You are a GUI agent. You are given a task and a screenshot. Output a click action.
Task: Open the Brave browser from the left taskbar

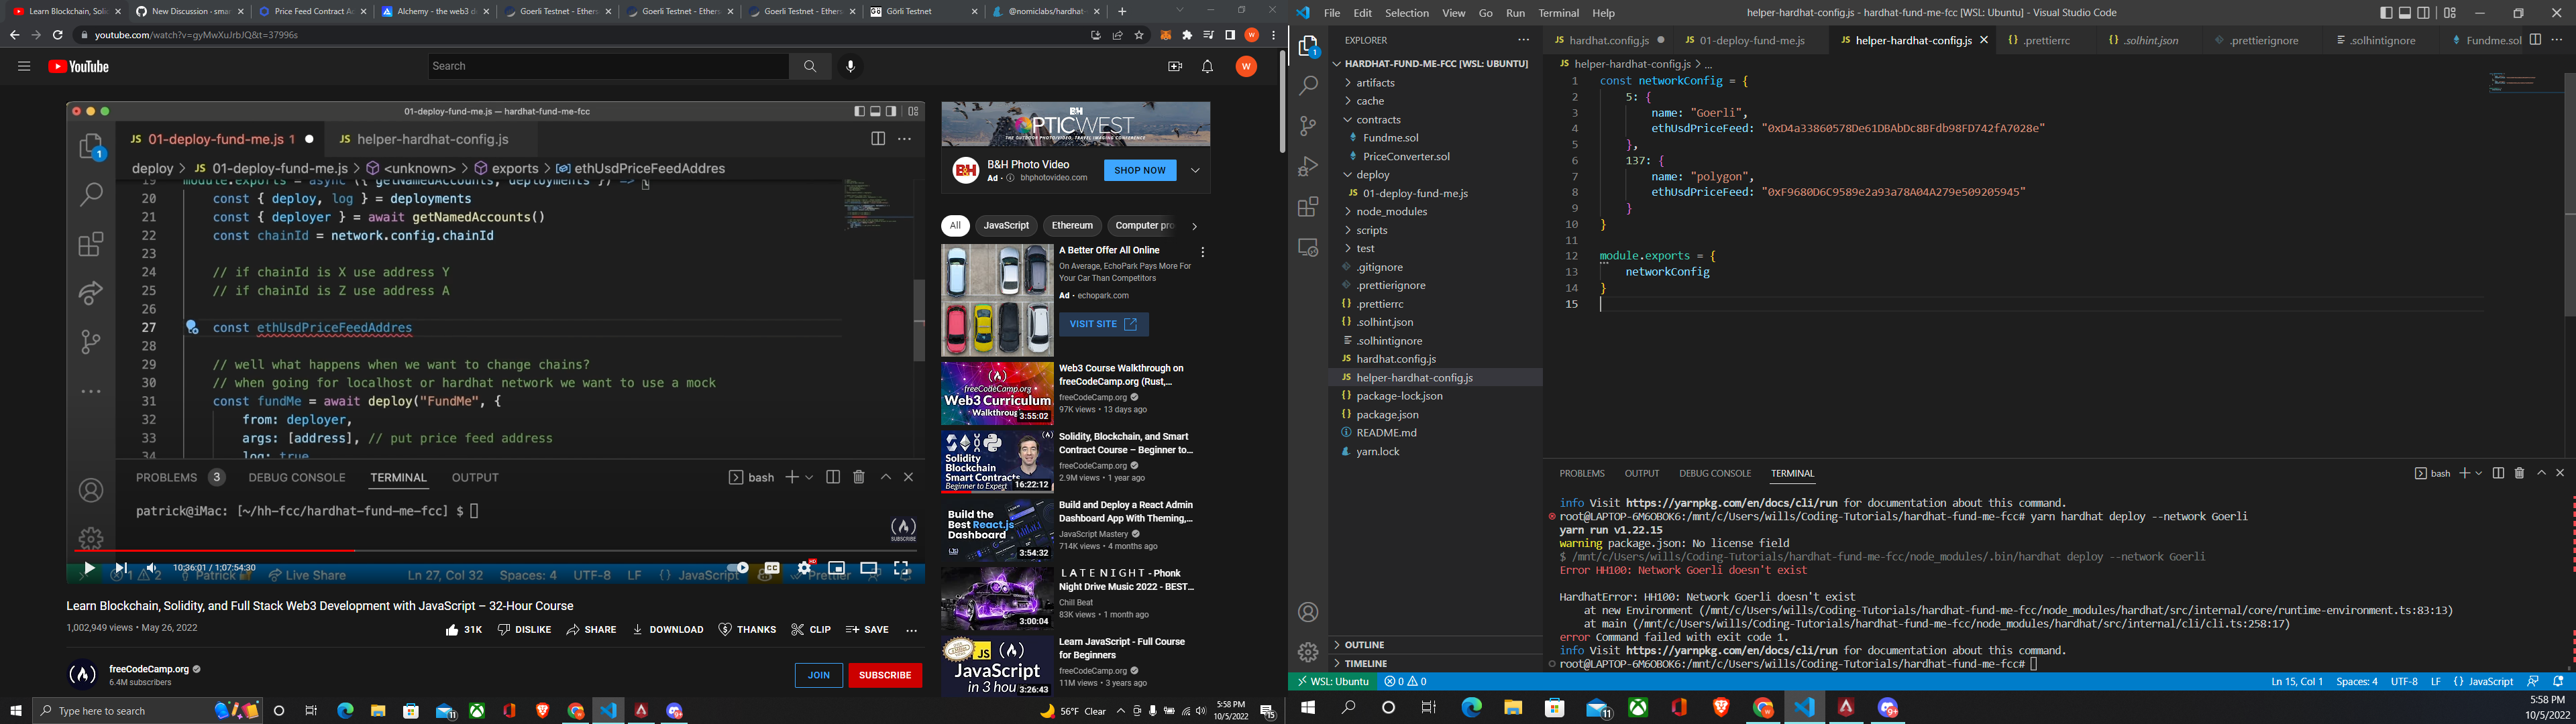point(543,711)
